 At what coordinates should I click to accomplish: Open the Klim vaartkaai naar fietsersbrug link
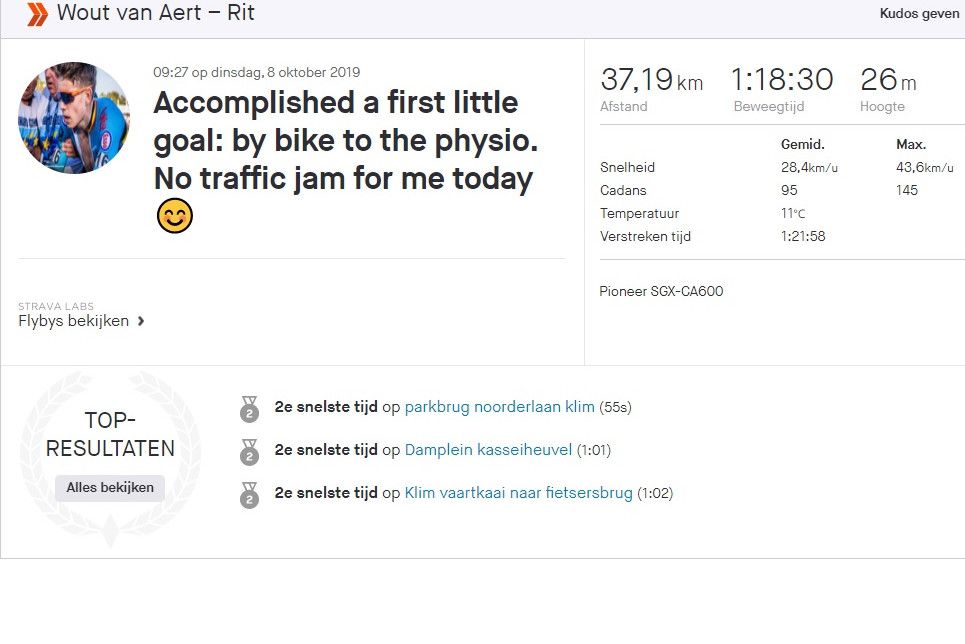point(517,494)
